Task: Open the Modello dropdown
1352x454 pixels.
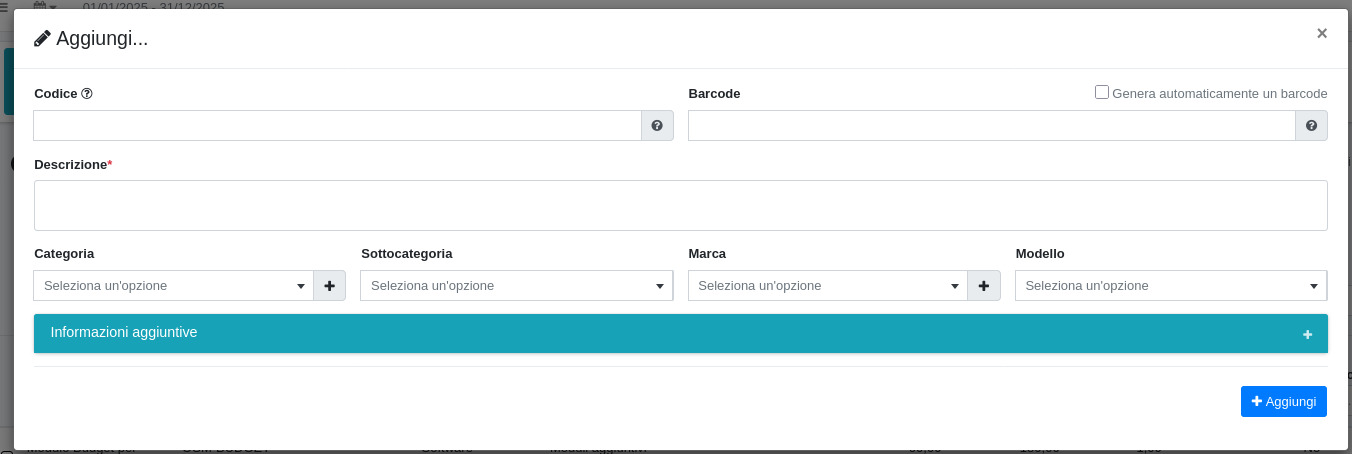Action: [1170, 286]
